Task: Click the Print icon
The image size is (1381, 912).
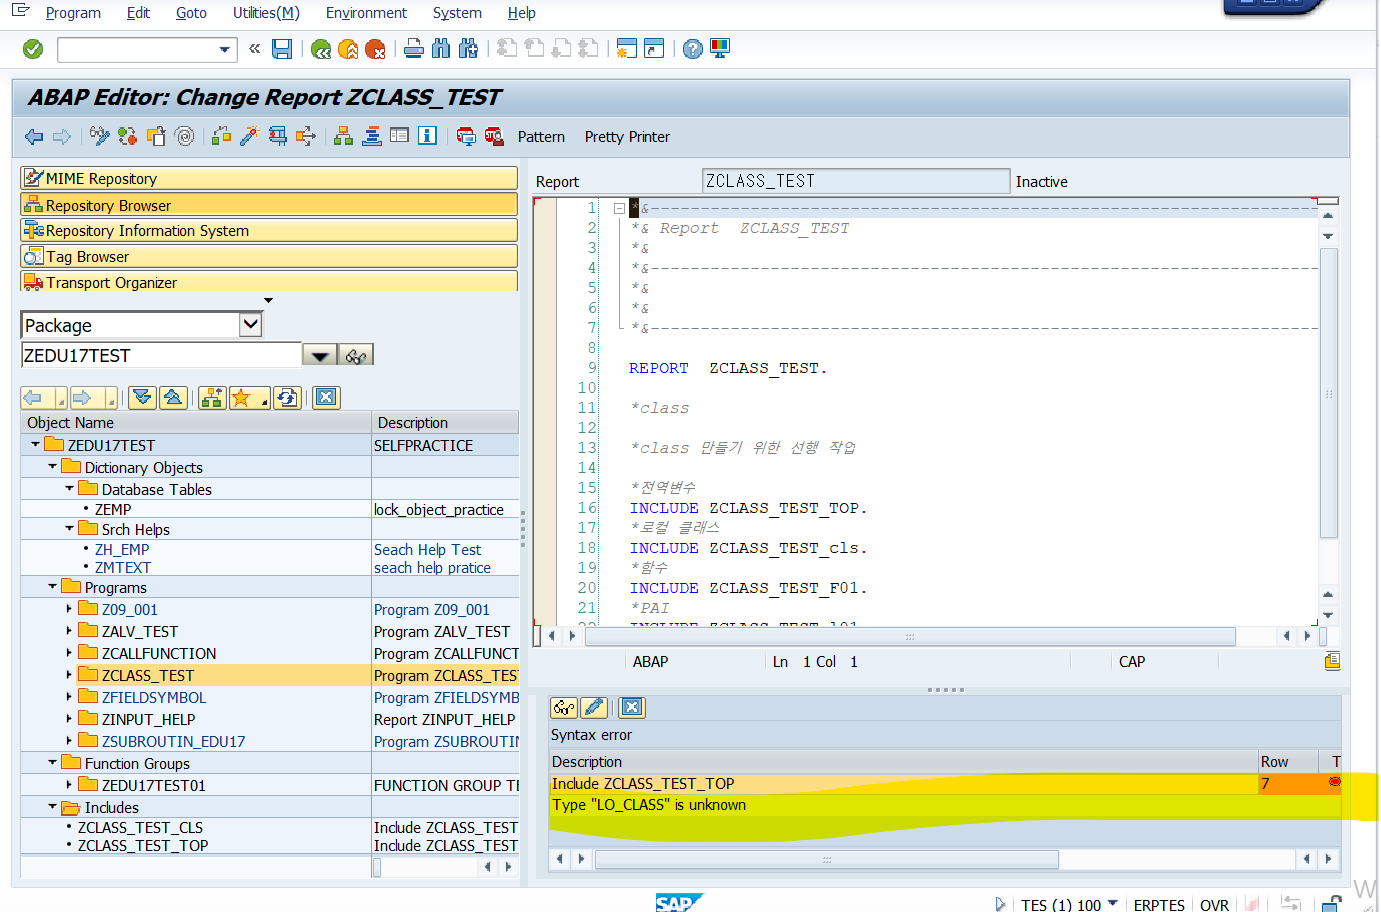Action: pyautogui.click(x=414, y=48)
